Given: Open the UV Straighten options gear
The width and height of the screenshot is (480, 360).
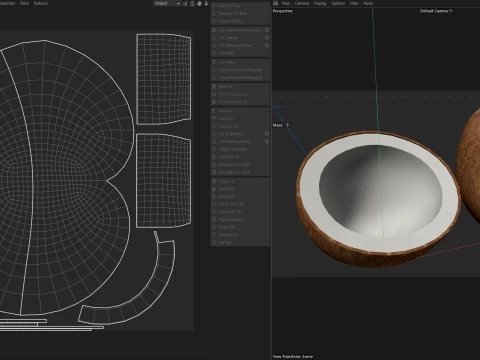Looking at the screenshot, I should tap(267, 134).
